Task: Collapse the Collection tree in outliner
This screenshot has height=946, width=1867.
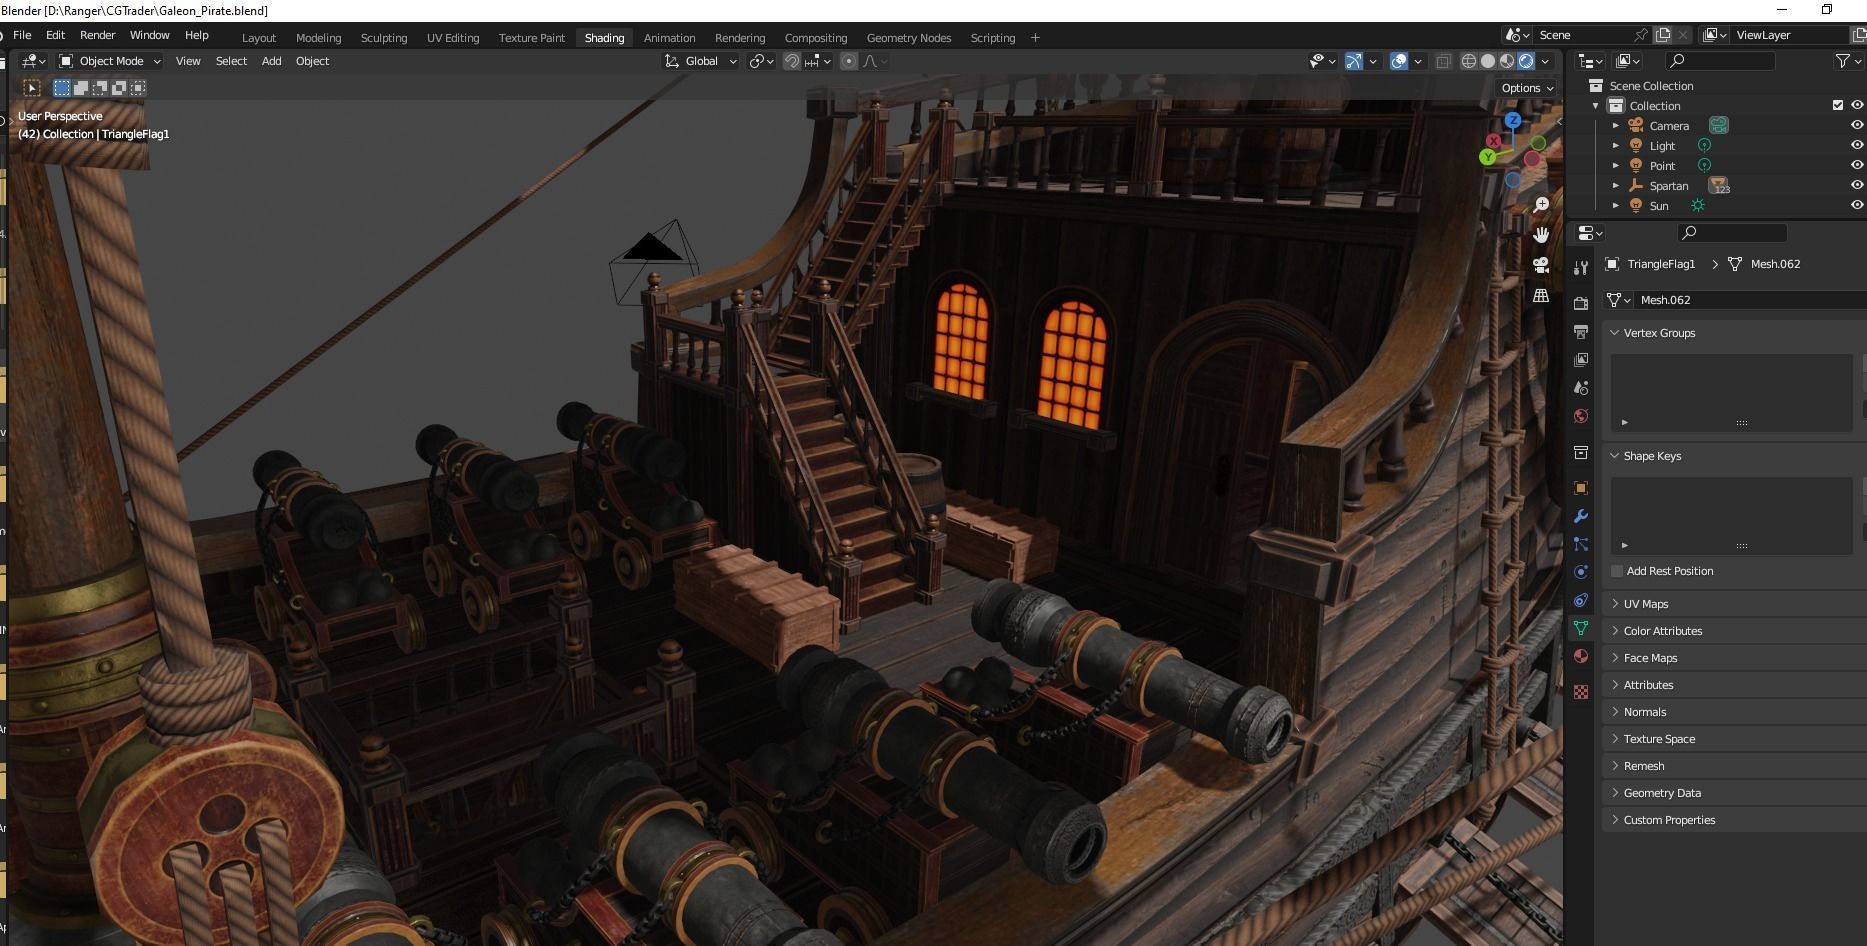Action: pyautogui.click(x=1595, y=106)
